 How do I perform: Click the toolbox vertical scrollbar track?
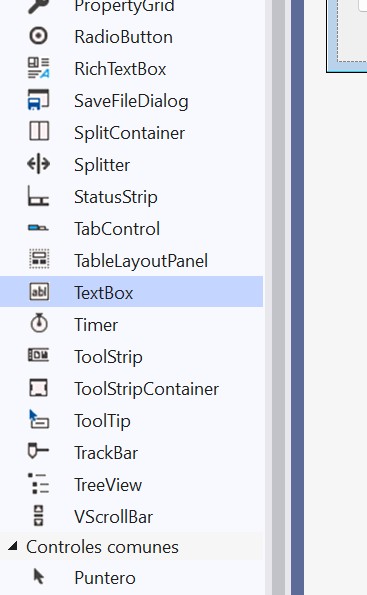(x=279, y=298)
